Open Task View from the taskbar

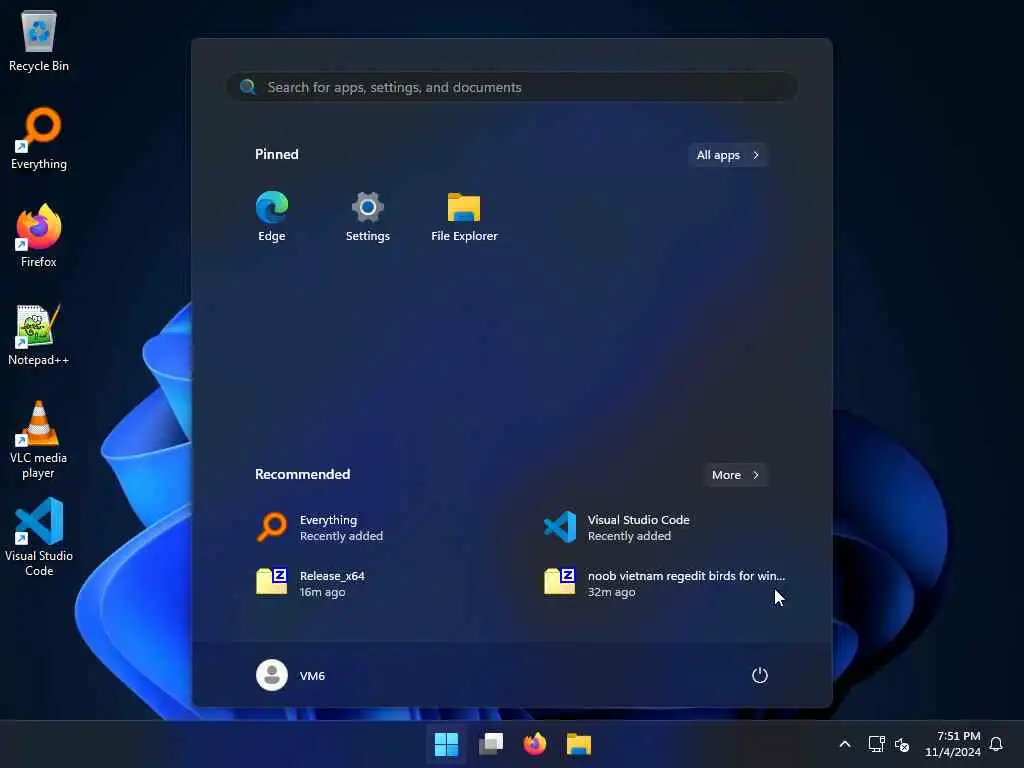(x=490, y=744)
